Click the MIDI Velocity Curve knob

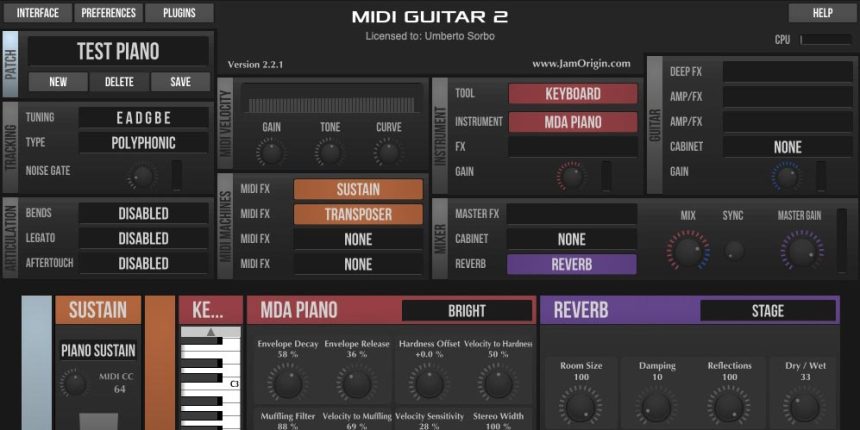pos(388,152)
